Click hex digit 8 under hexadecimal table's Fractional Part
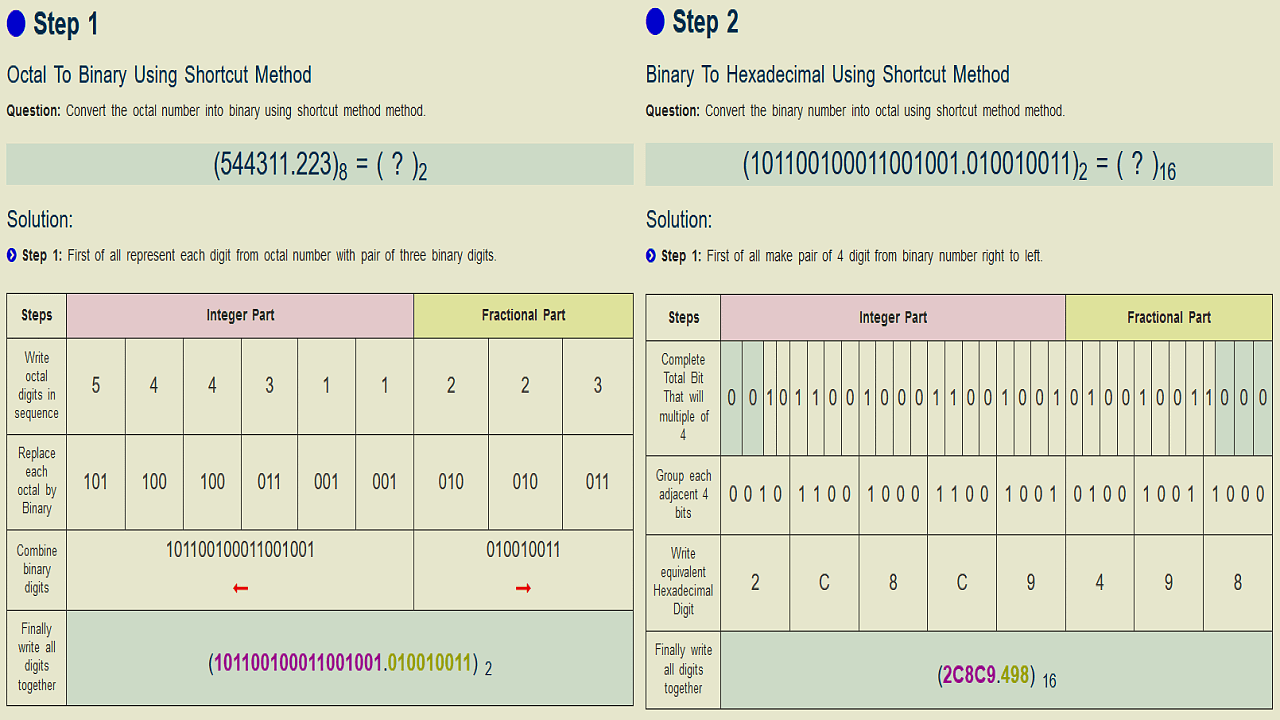Viewport: 1280px width, 720px height. pyautogui.click(x=1237, y=582)
